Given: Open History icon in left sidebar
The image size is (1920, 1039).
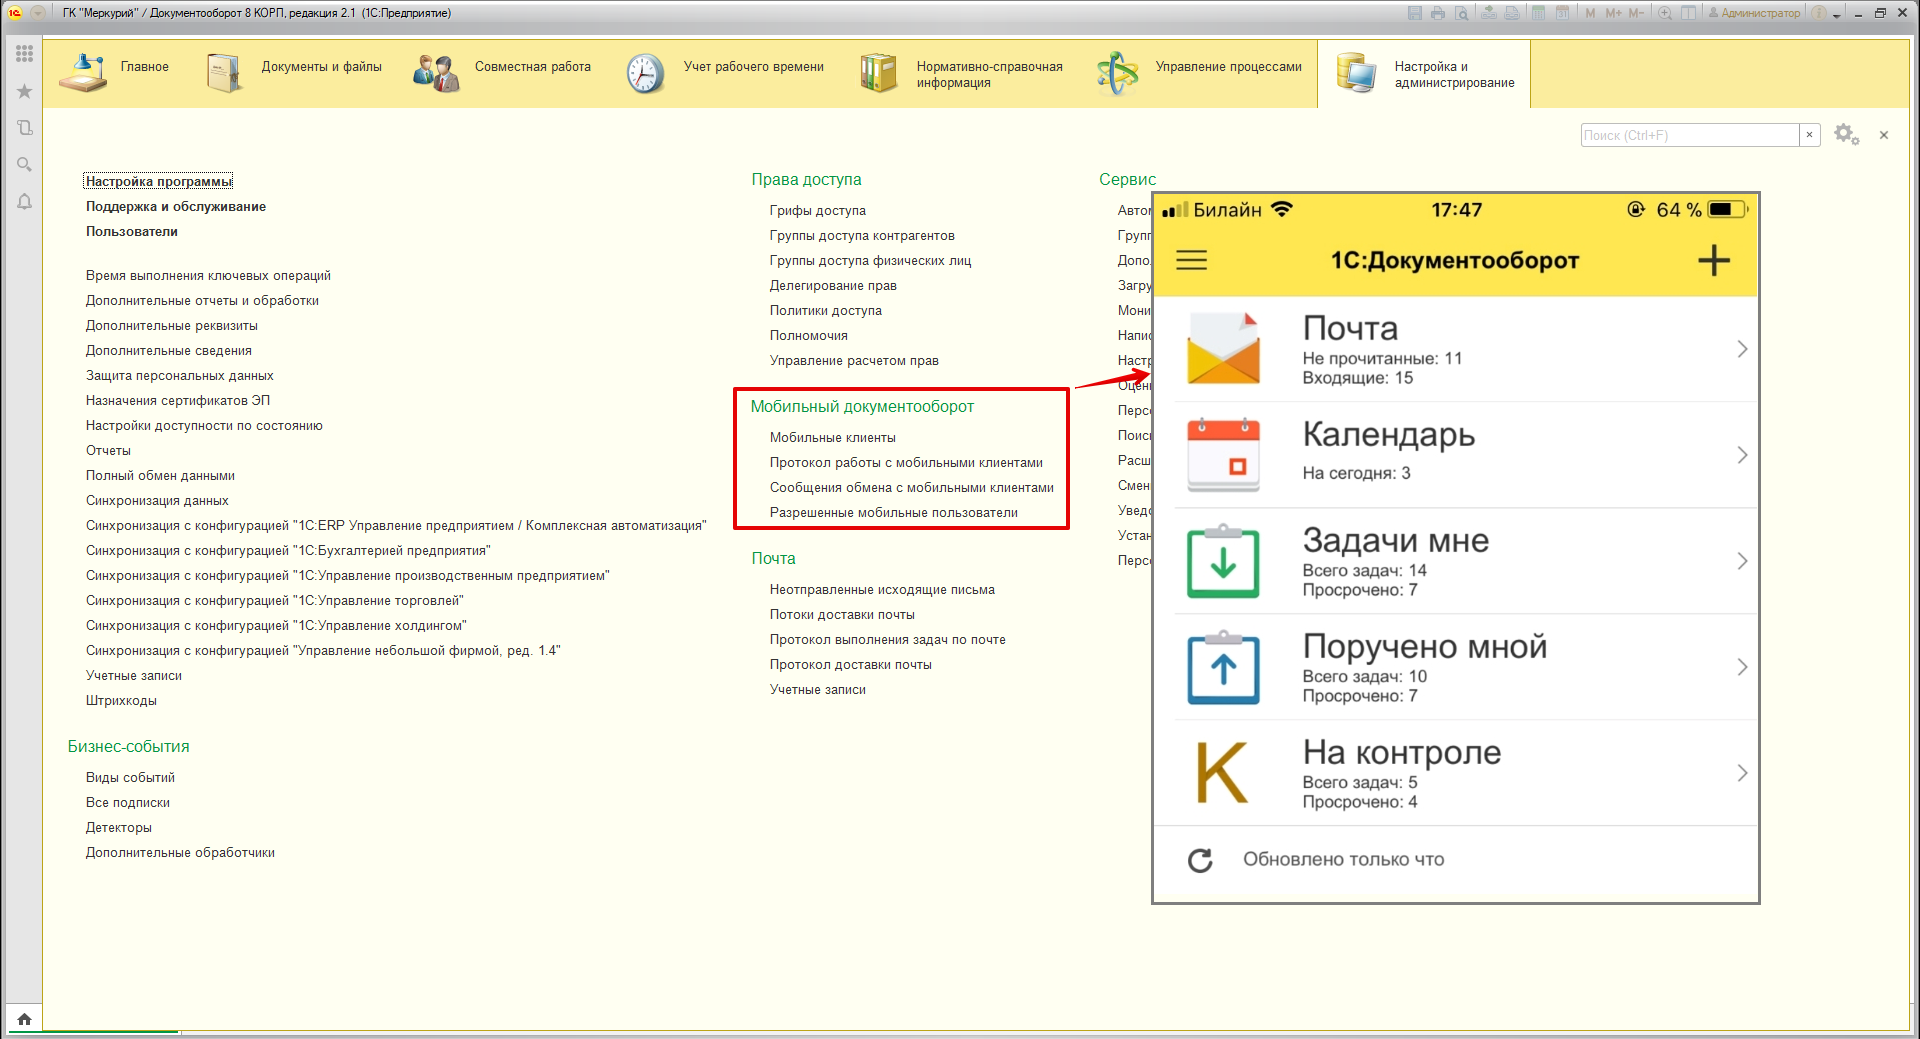Looking at the screenshot, I should (25, 128).
